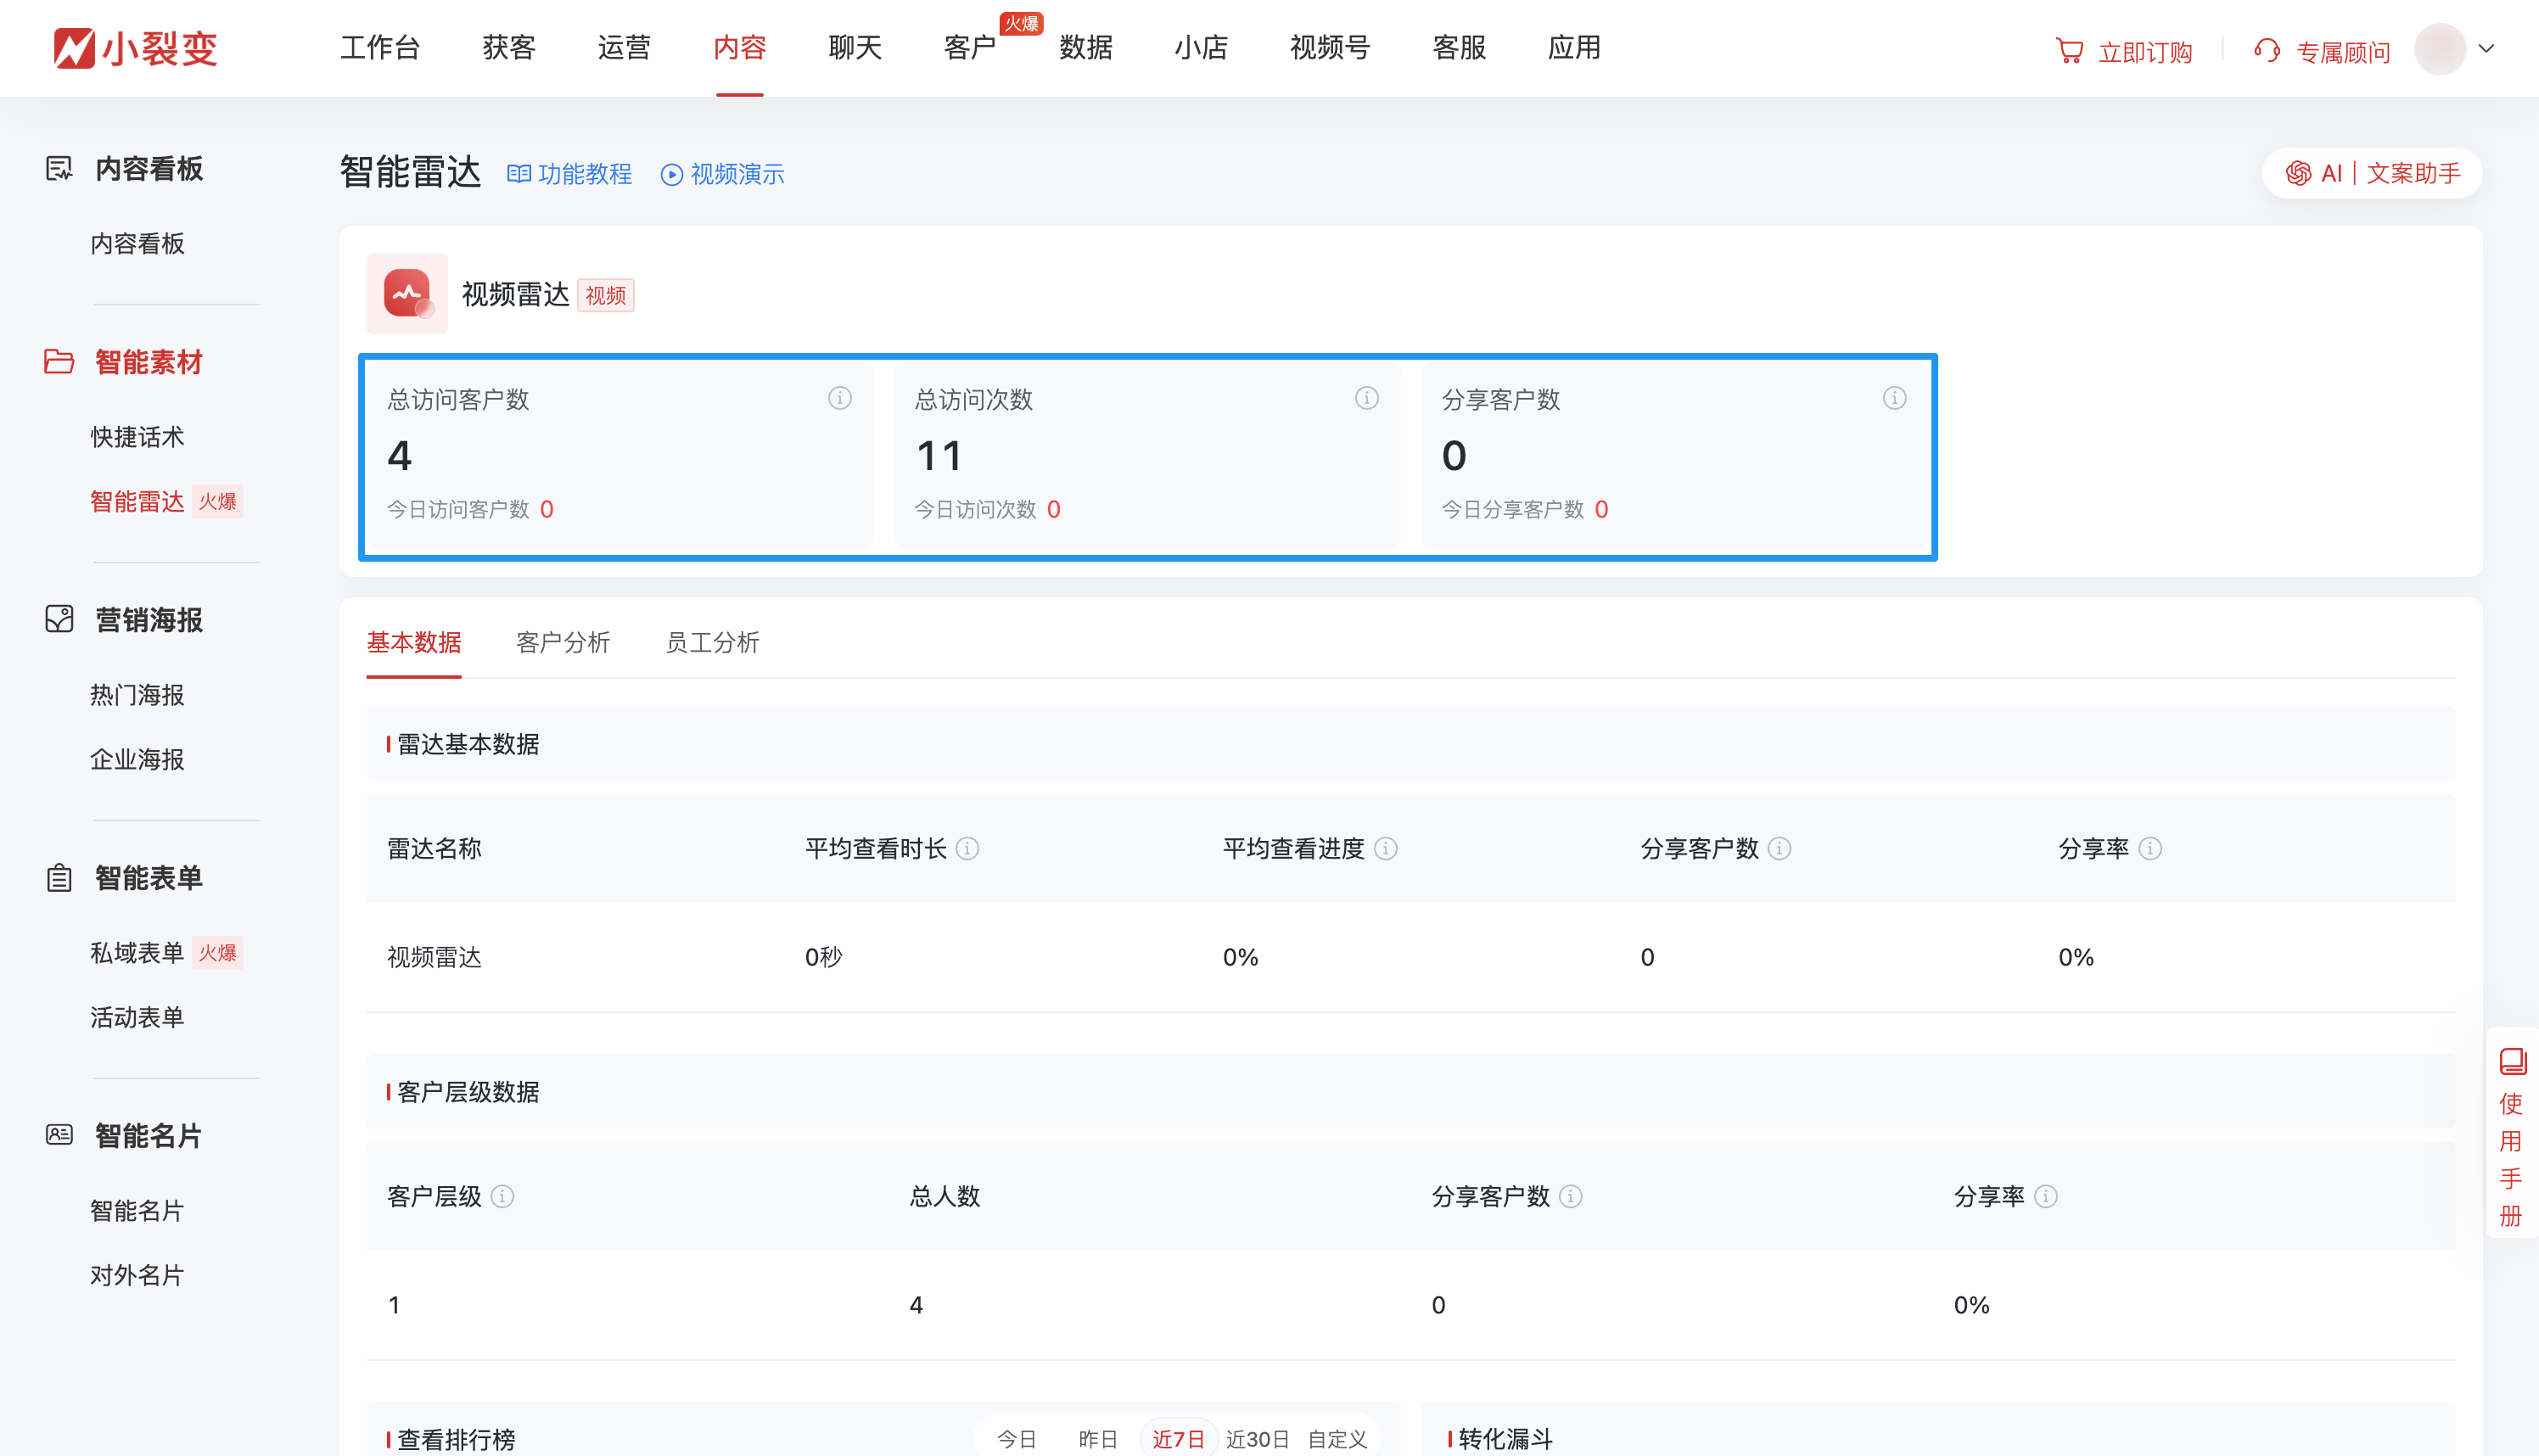Click the 智能表单 clipboard icon
This screenshot has width=2539, height=1456.
(x=59, y=878)
